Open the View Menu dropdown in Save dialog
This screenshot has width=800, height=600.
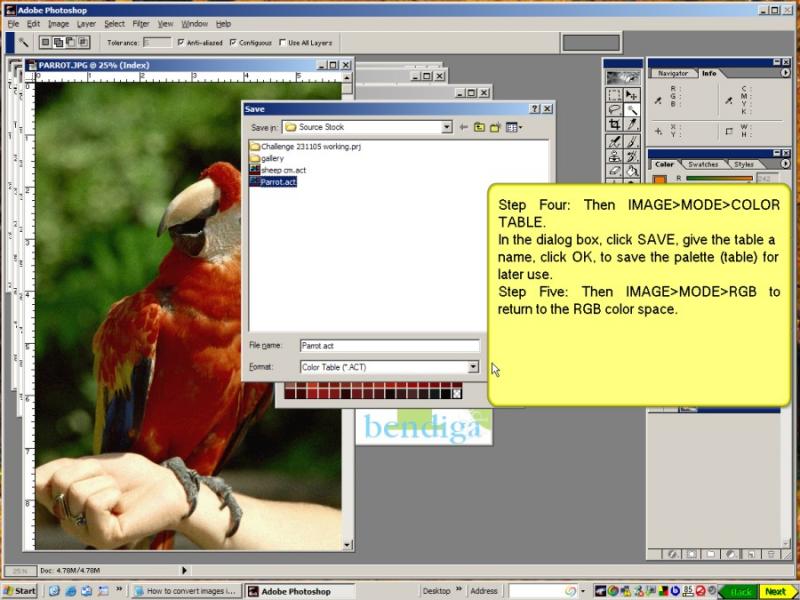click(x=514, y=127)
